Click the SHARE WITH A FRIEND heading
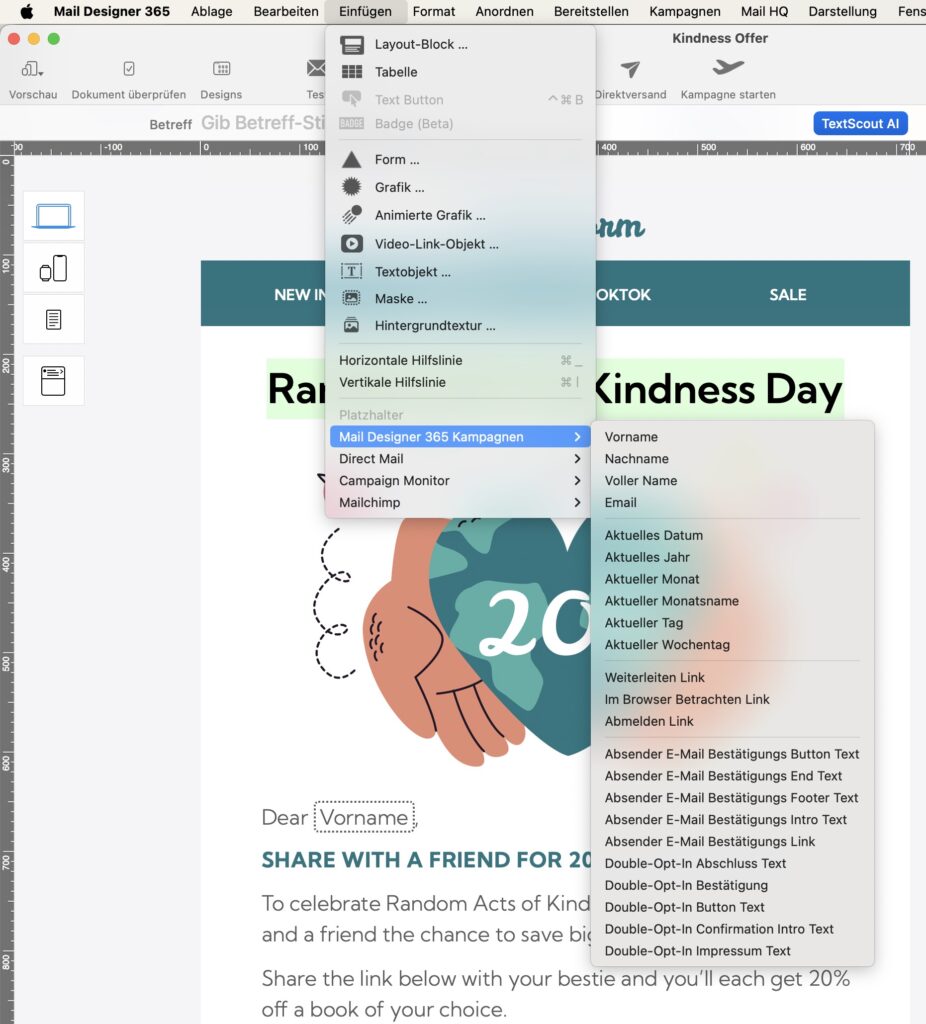The height and width of the screenshot is (1024, 926). tap(426, 859)
